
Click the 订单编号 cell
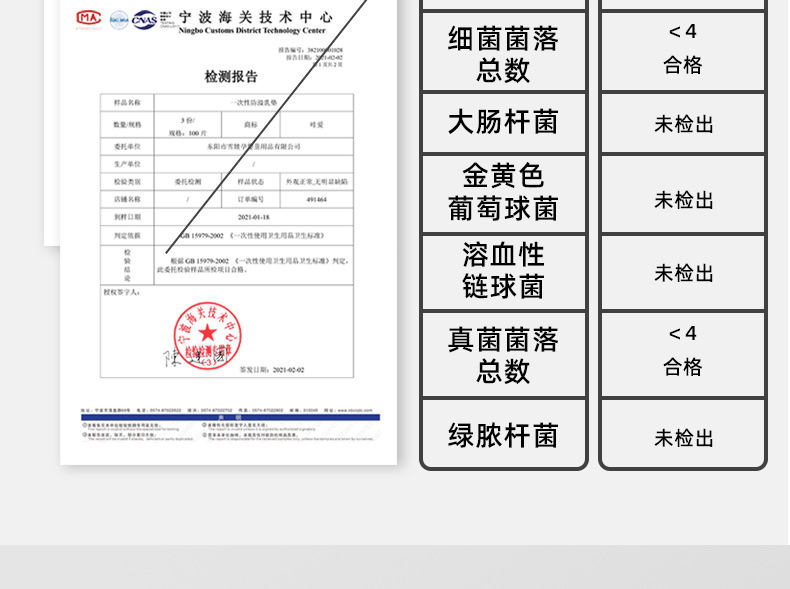[x=251, y=199]
